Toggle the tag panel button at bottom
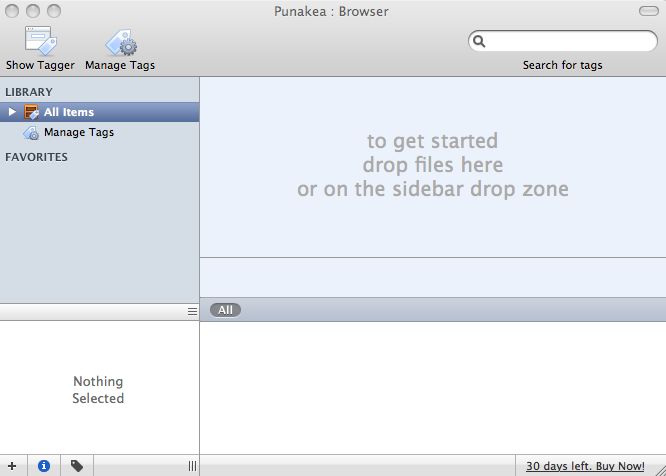This screenshot has width=666, height=476. click(x=77, y=466)
